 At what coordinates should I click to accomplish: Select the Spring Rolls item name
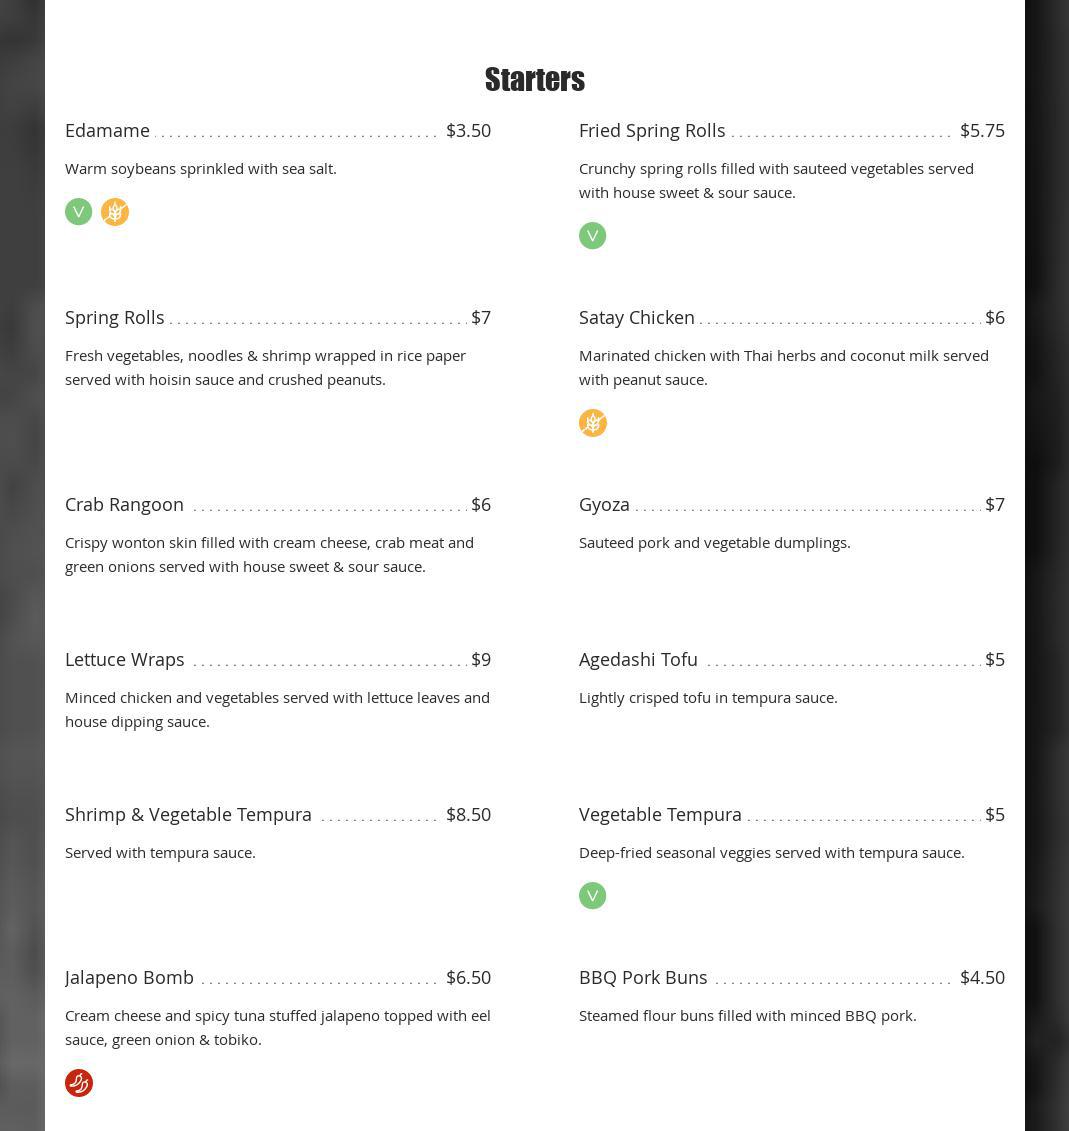[114, 318]
